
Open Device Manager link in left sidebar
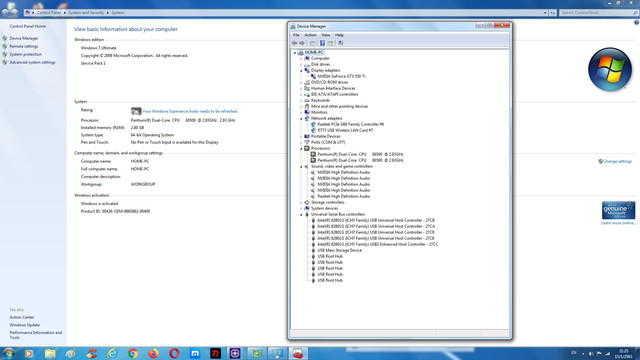(24, 38)
